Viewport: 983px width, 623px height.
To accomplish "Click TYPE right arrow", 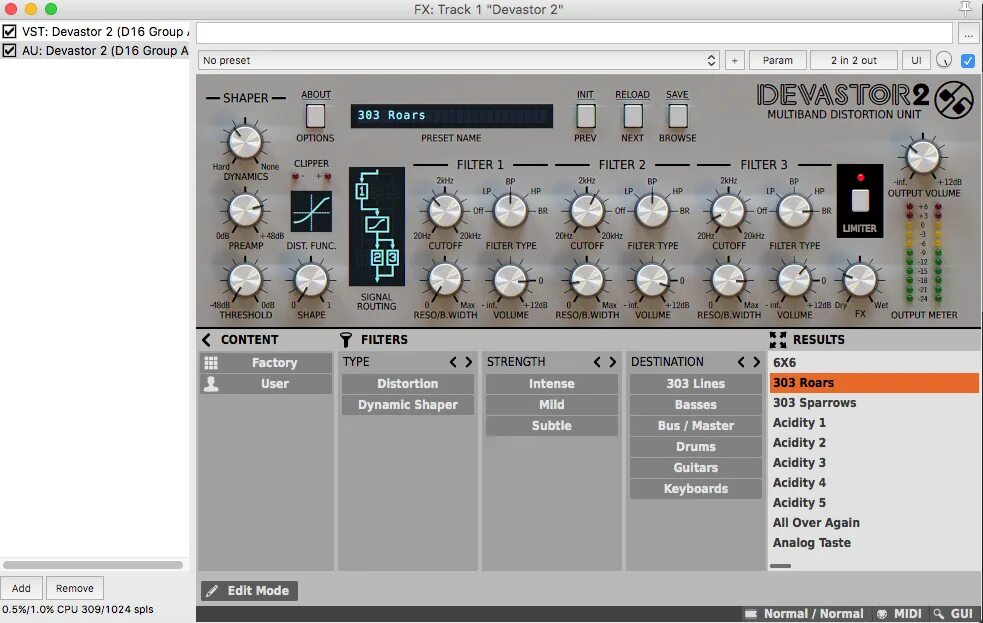I will (468, 362).
